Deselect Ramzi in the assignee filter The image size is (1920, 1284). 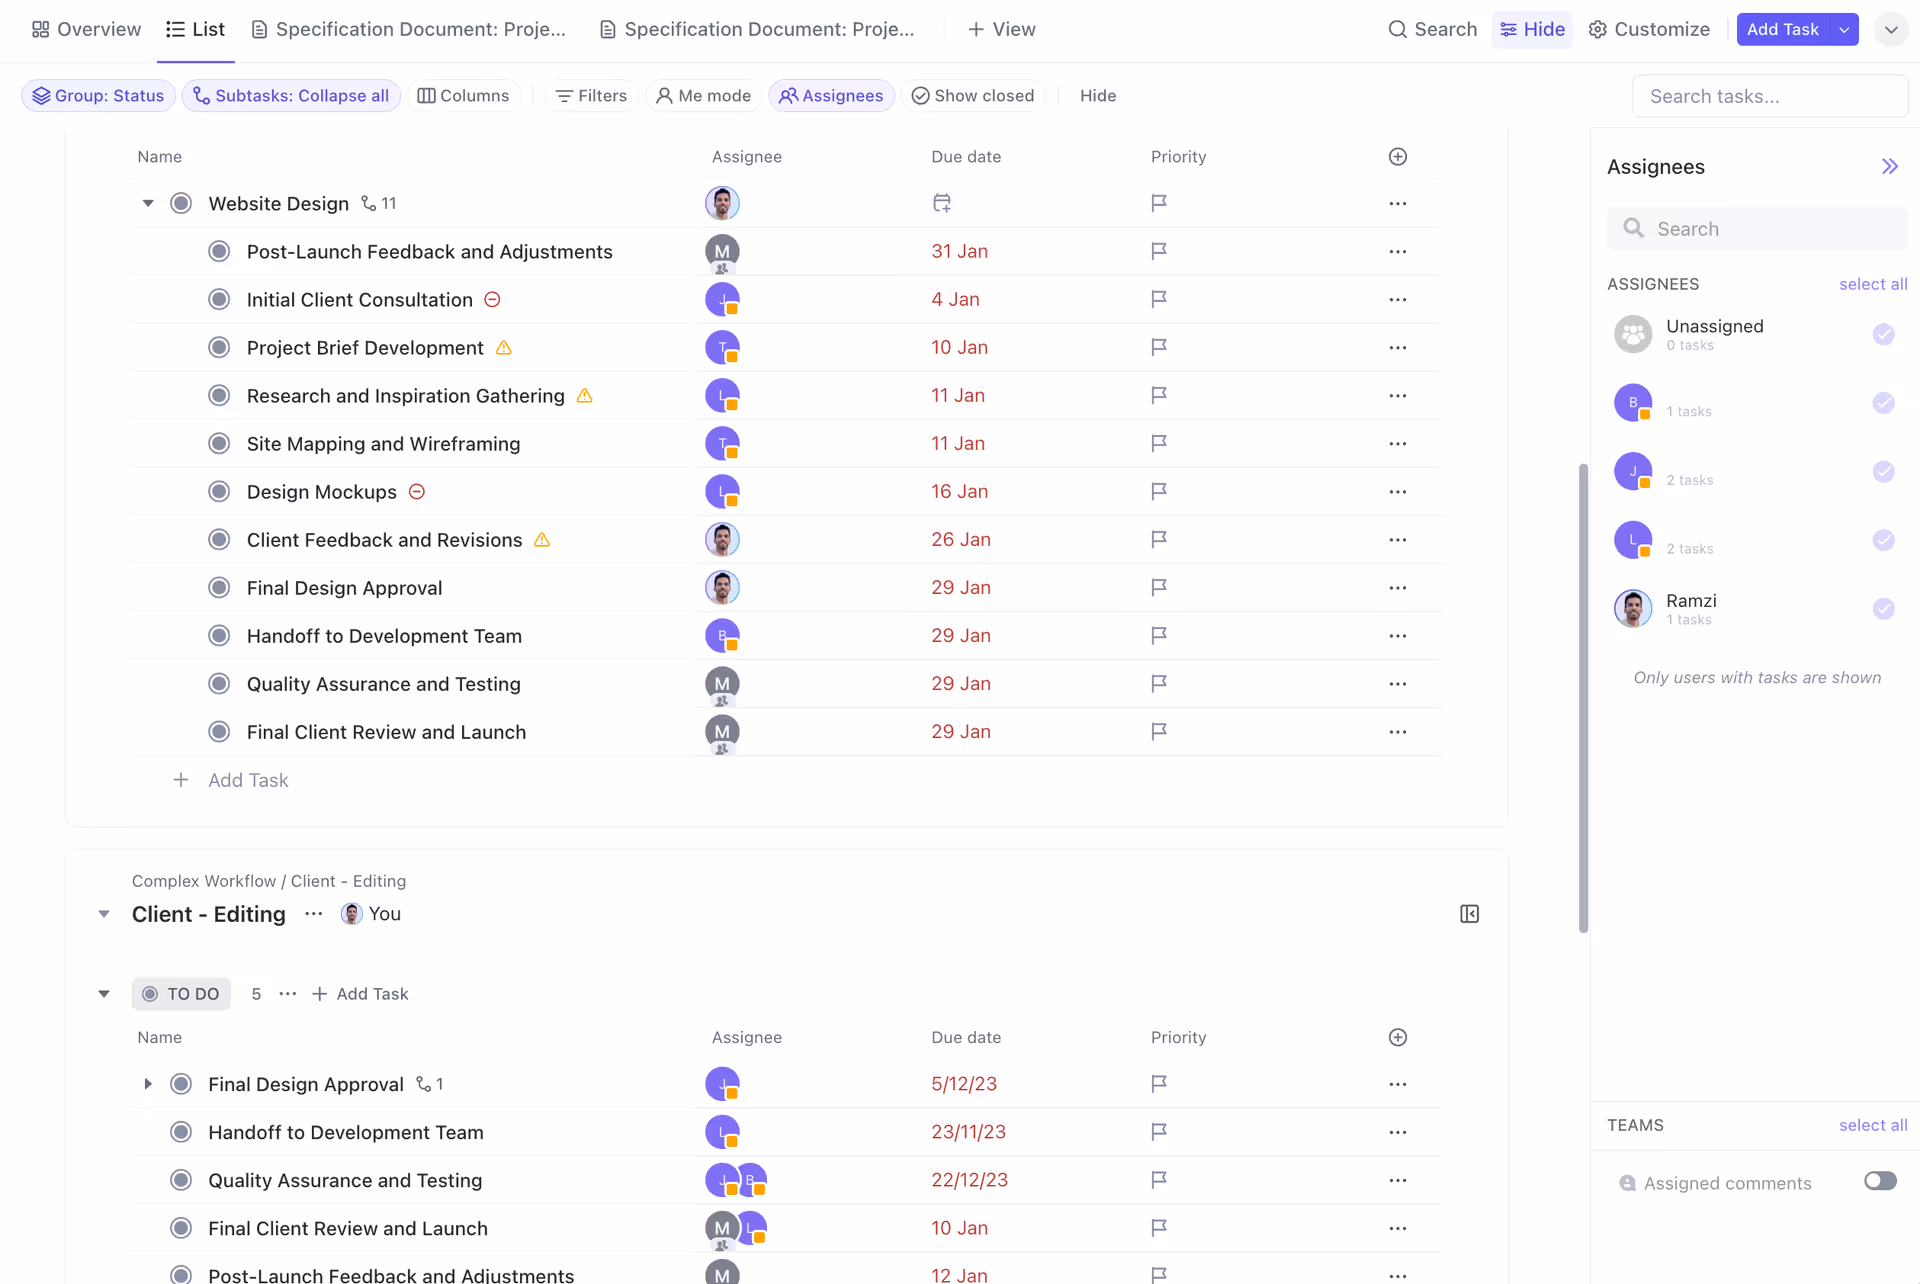pos(1885,608)
